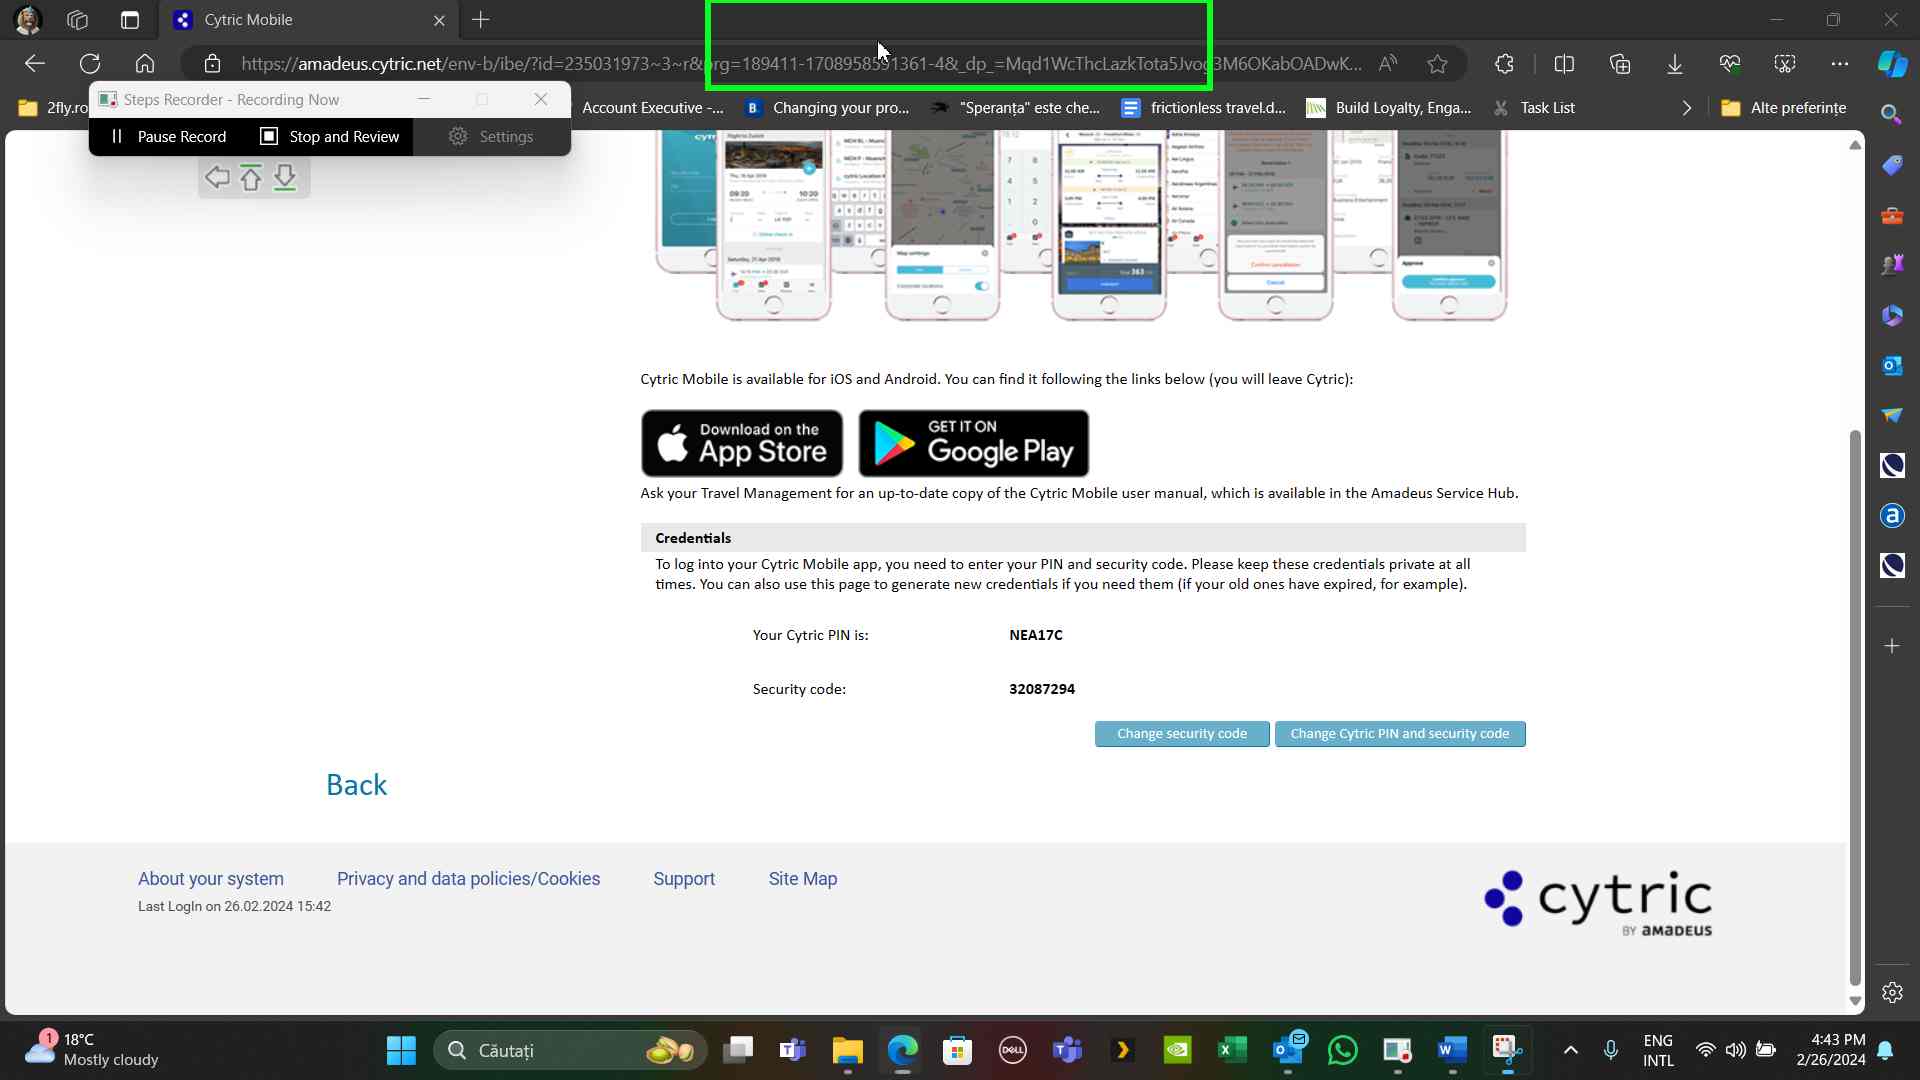
Task: Click Change security code button
Action: [x=1182, y=734]
